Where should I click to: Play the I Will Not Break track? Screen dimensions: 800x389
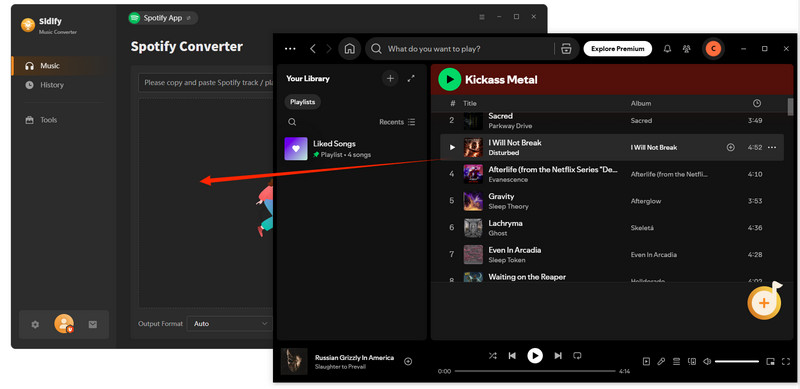tap(452, 148)
